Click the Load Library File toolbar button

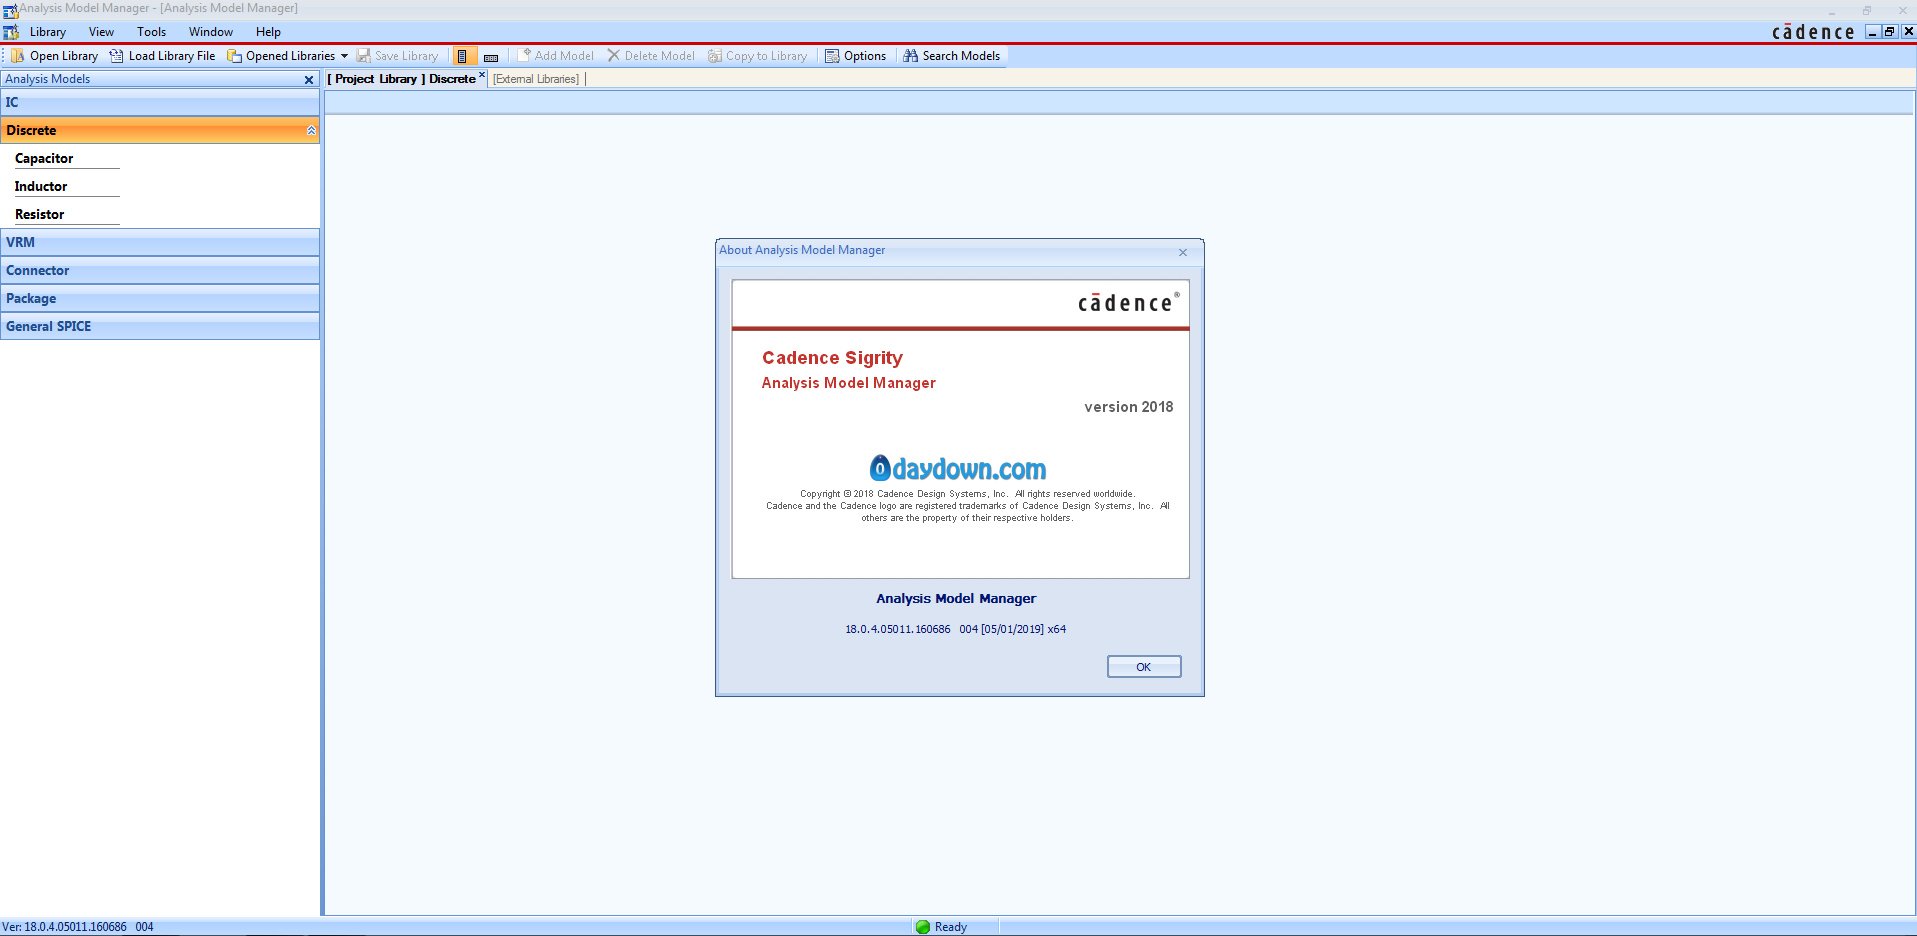(162, 56)
